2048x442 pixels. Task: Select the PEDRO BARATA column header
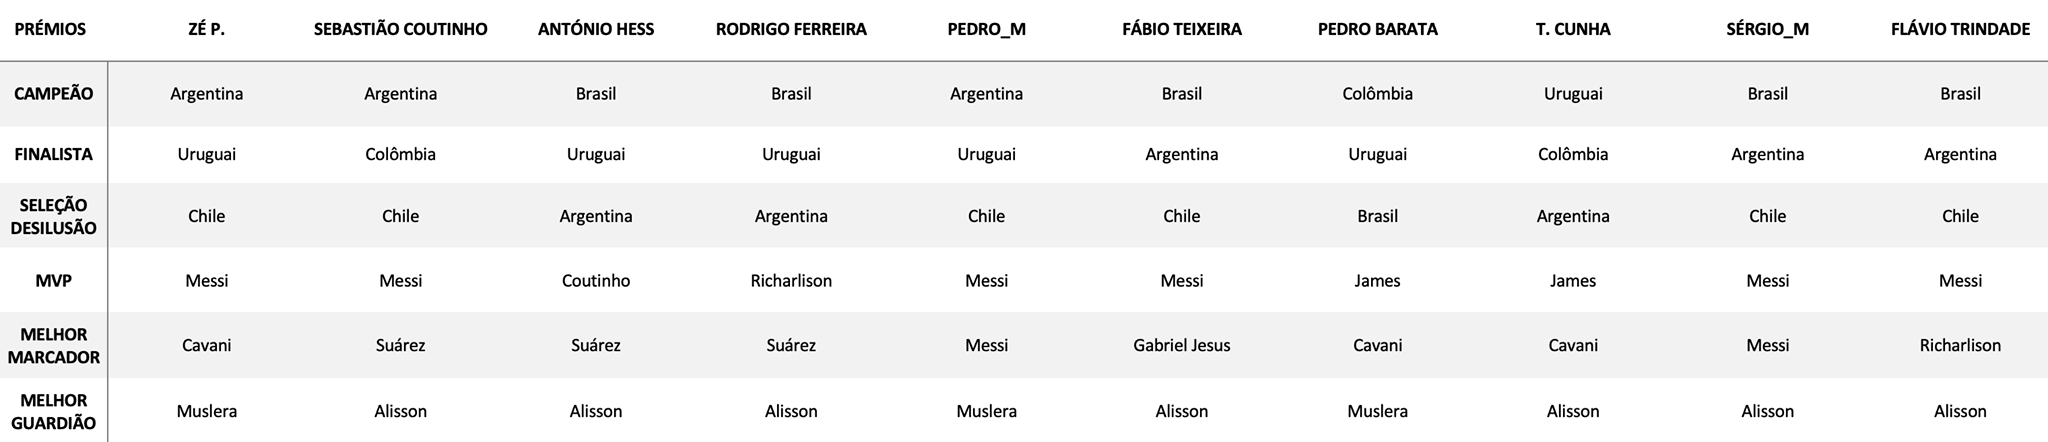[1377, 29]
